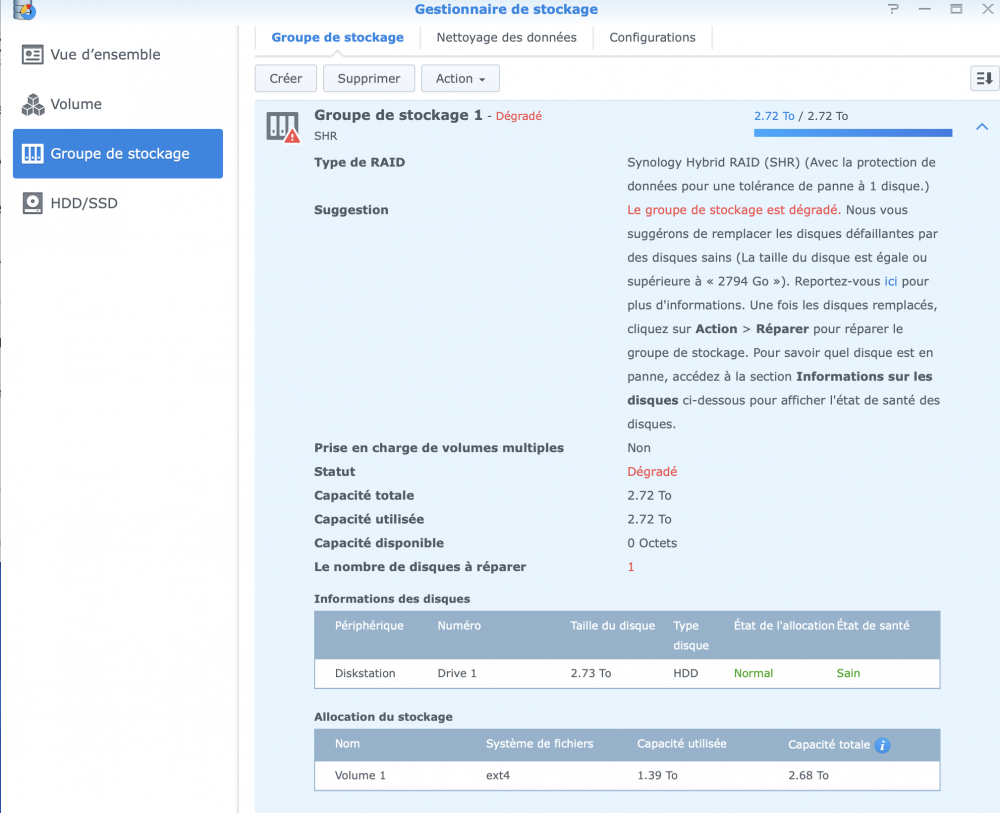The width and height of the screenshot is (1000, 813).
Task: Select the Groupe de stockage tab
Action: (337, 37)
